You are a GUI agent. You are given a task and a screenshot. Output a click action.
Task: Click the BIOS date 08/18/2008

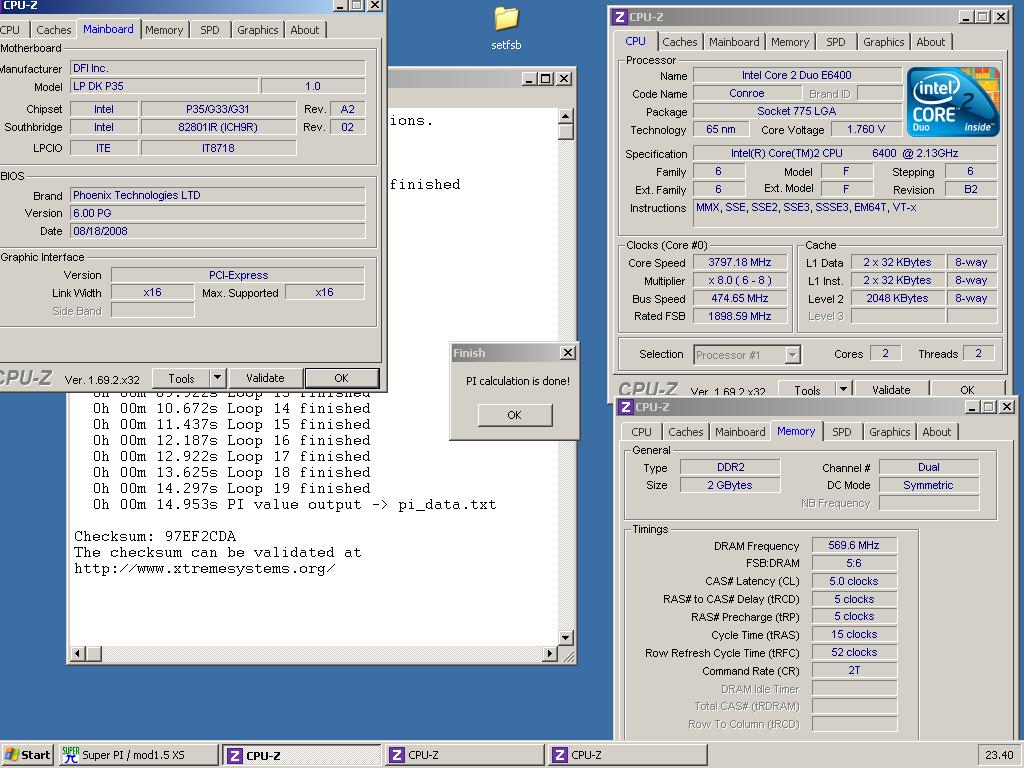click(217, 231)
